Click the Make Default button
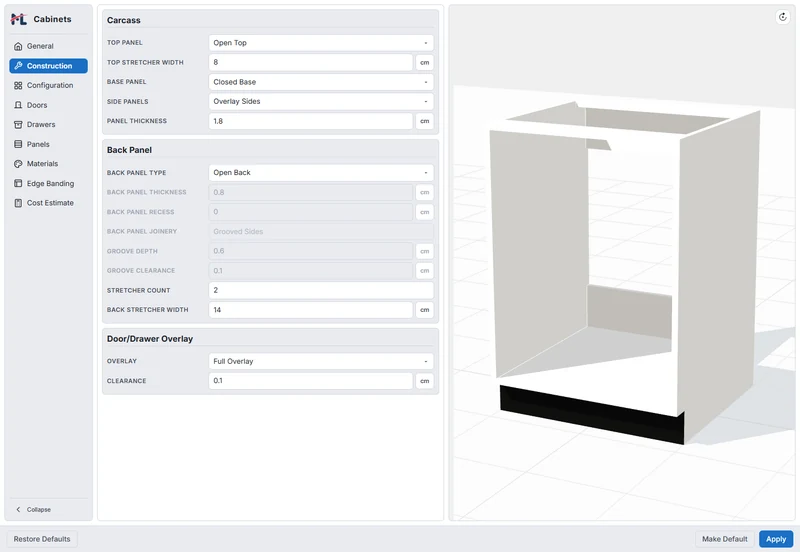This screenshot has height=552, width=800. click(724, 539)
